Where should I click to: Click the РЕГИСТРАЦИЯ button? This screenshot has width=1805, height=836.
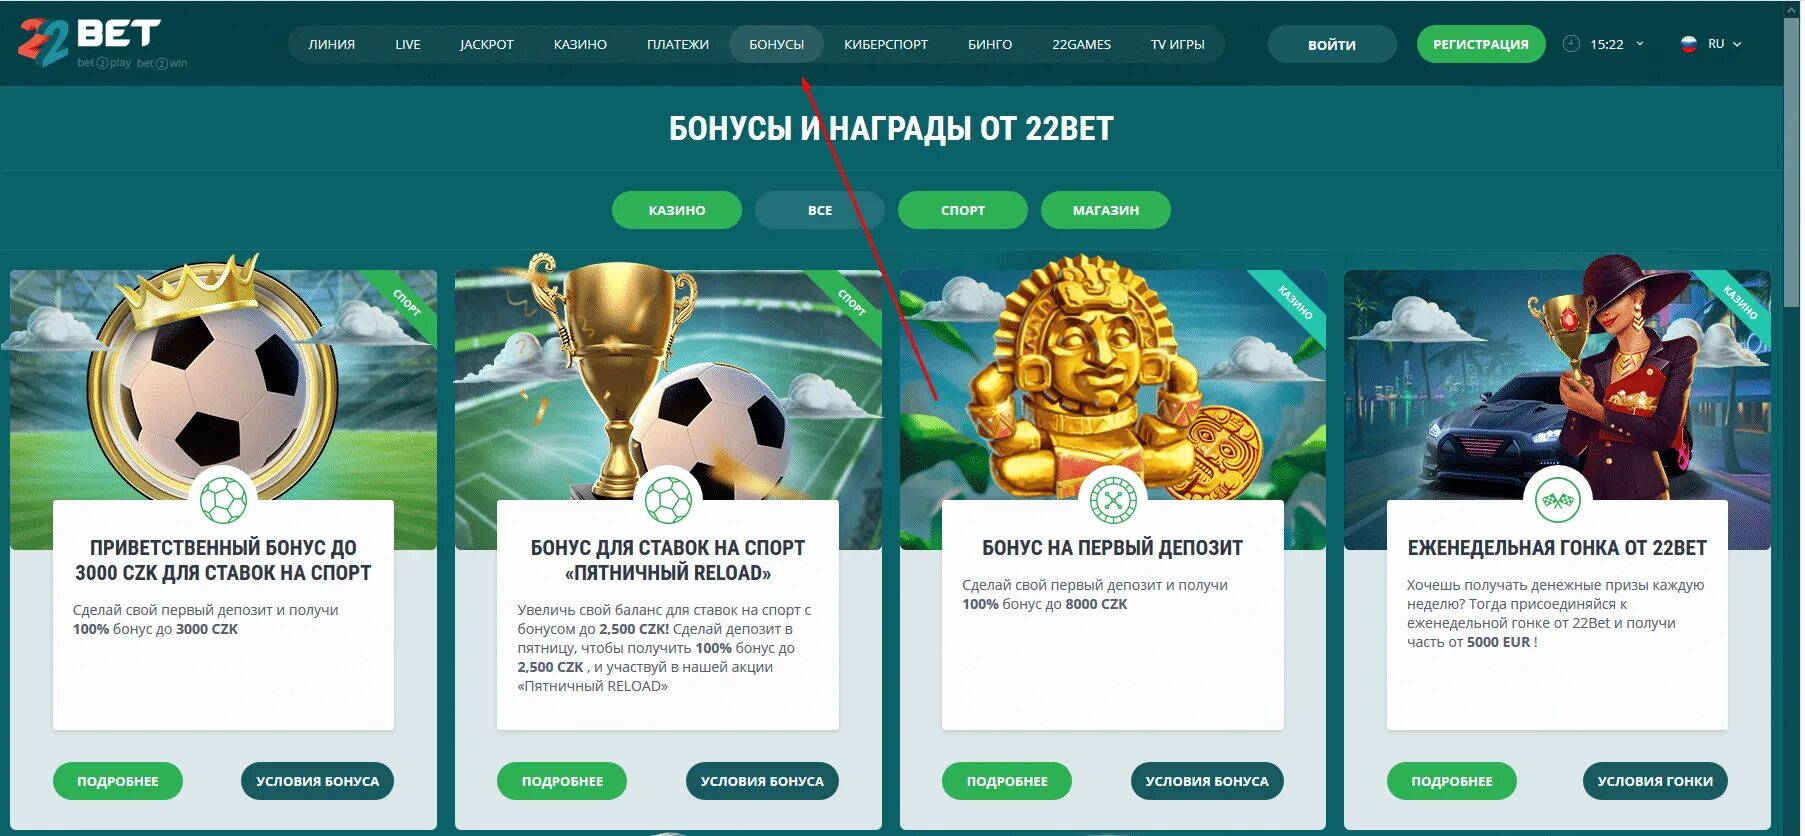(x=1481, y=44)
